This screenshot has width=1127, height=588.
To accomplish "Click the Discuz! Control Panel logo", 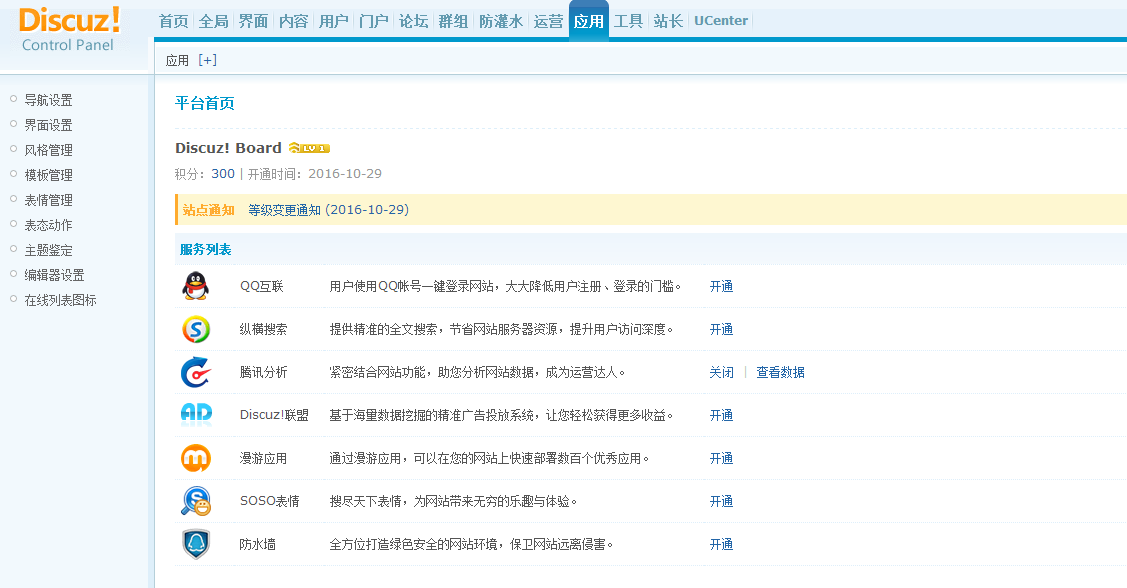I will pyautogui.click(x=69, y=29).
